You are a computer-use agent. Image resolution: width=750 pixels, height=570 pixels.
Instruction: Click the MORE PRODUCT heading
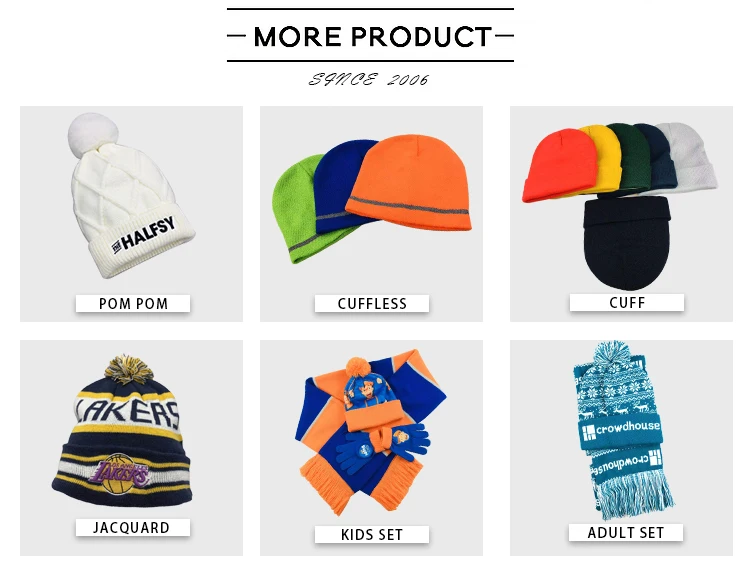373,36
